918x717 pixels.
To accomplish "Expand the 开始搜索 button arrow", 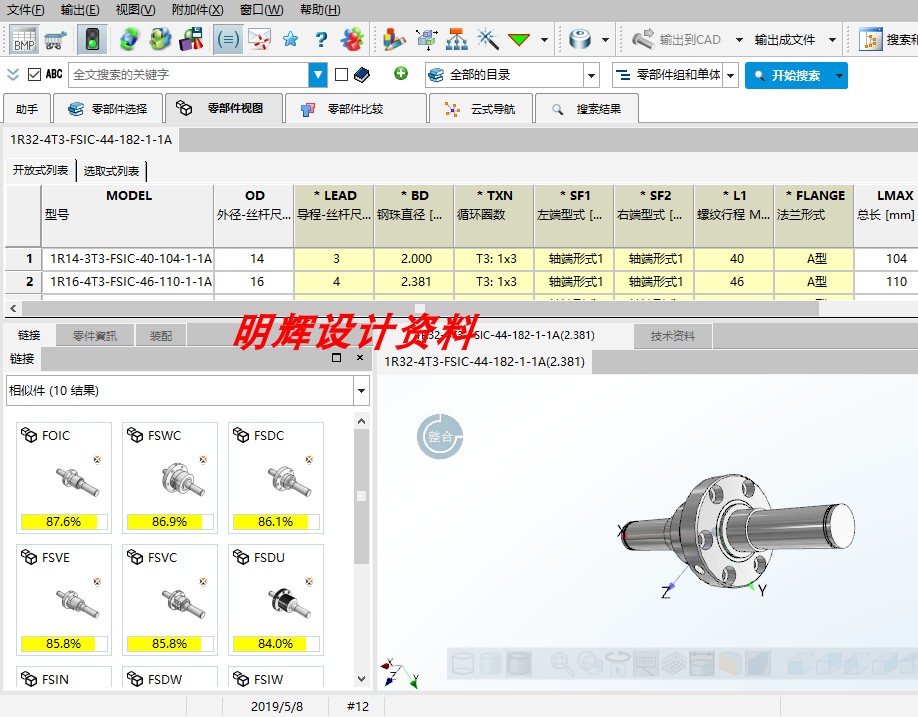I will (840, 76).
